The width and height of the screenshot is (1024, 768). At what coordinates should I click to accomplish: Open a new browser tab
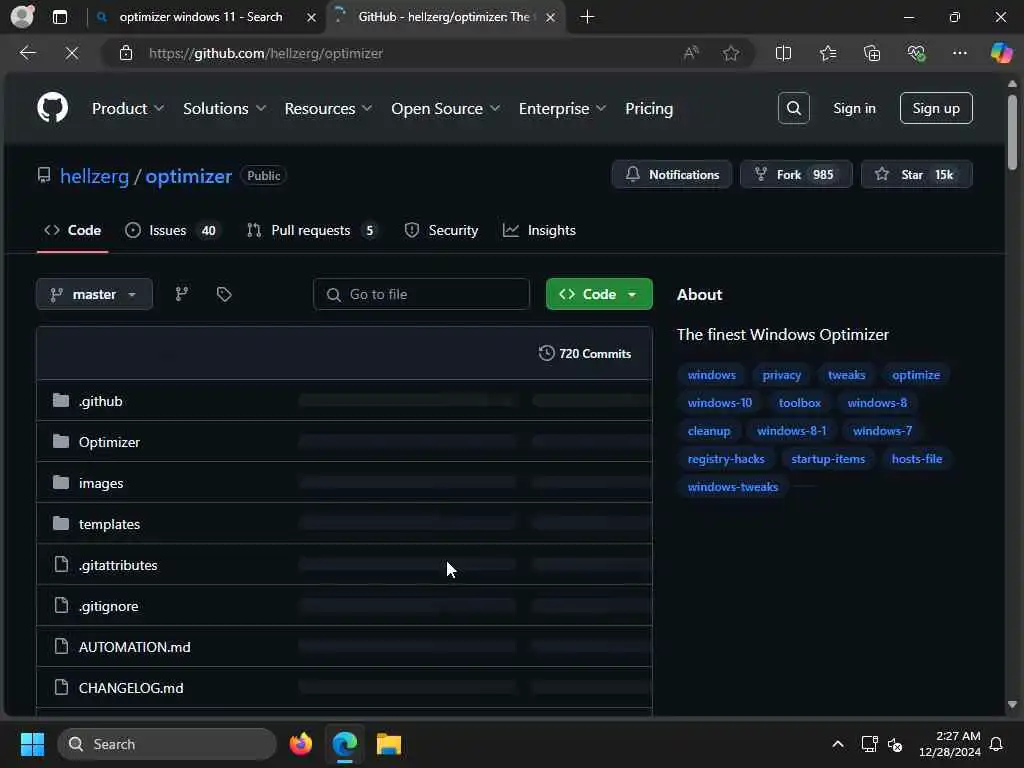pos(587,17)
